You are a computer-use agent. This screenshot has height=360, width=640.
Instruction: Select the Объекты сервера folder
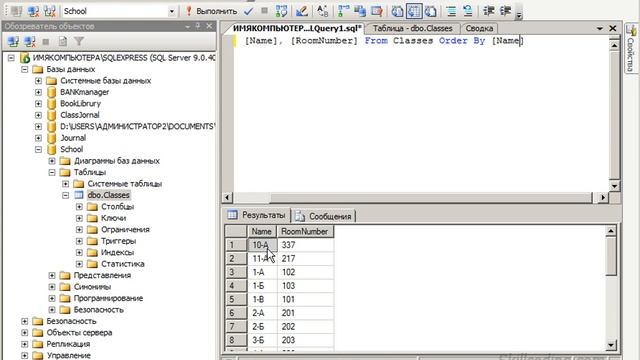coord(79,332)
